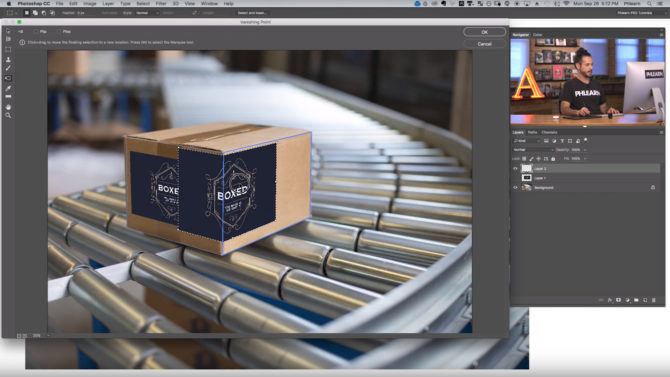The height and width of the screenshot is (377, 670).
Task: Toggle visibility of the Background layer
Action: (x=515, y=187)
